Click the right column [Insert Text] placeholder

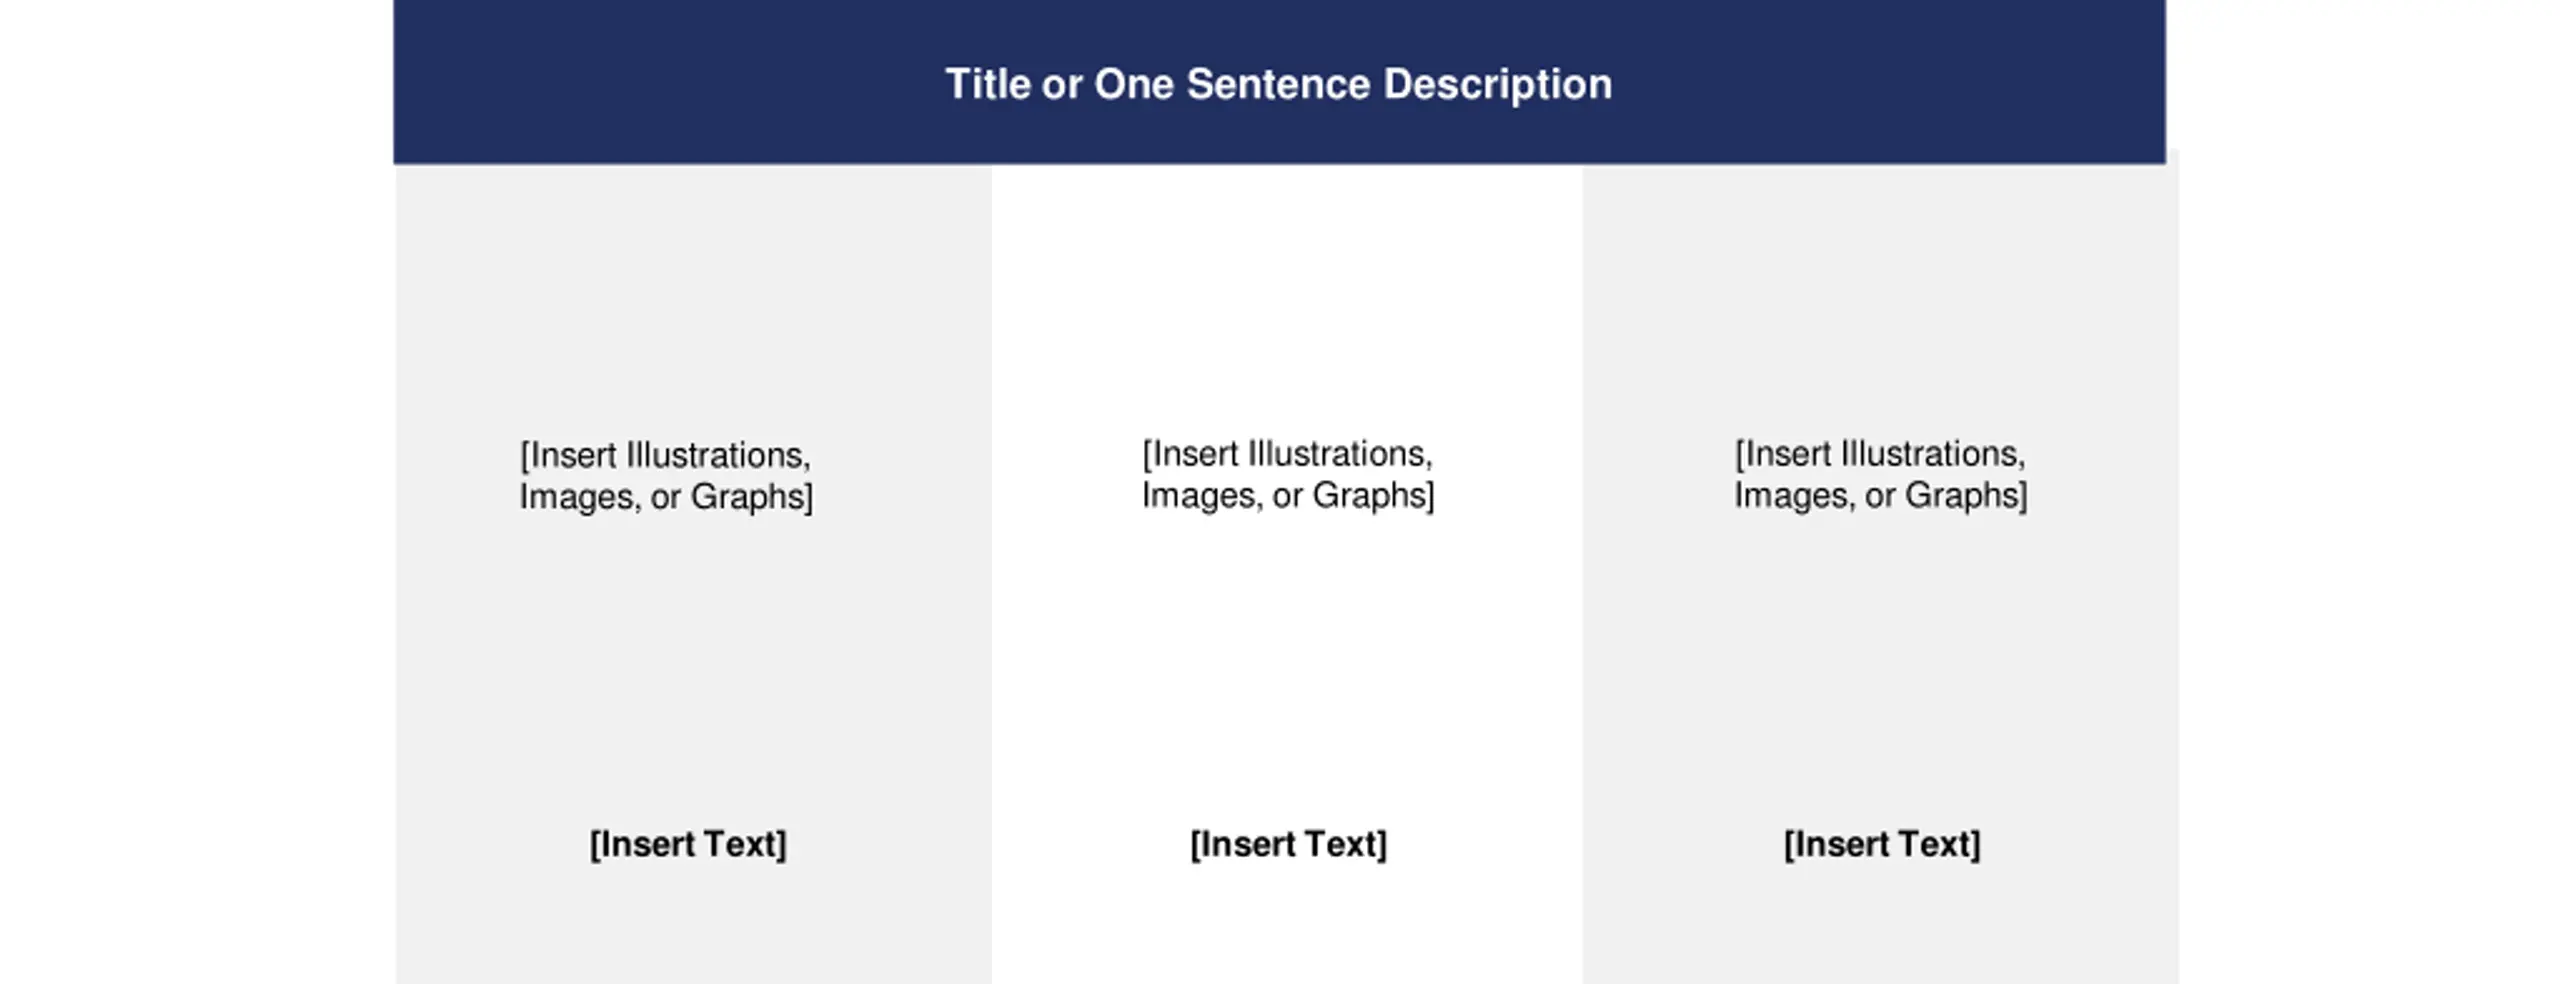pos(1882,844)
